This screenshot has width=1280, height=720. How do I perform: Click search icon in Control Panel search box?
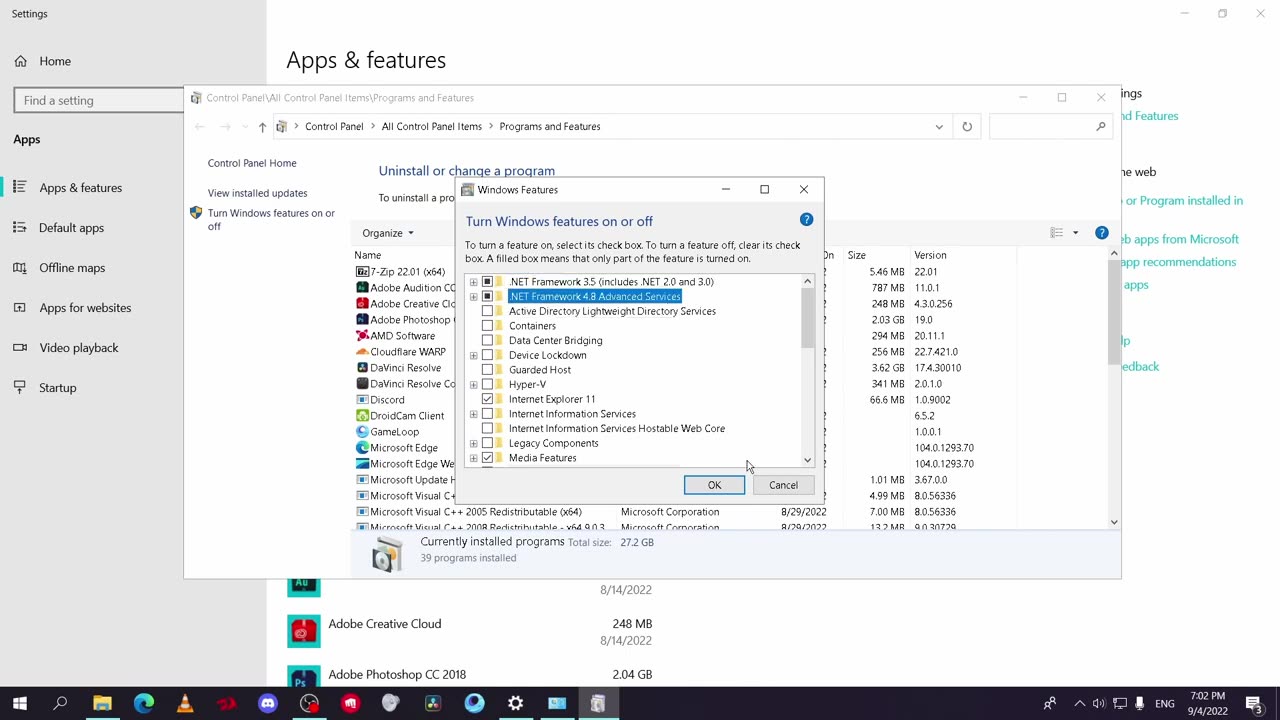click(x=1100, y=127)
